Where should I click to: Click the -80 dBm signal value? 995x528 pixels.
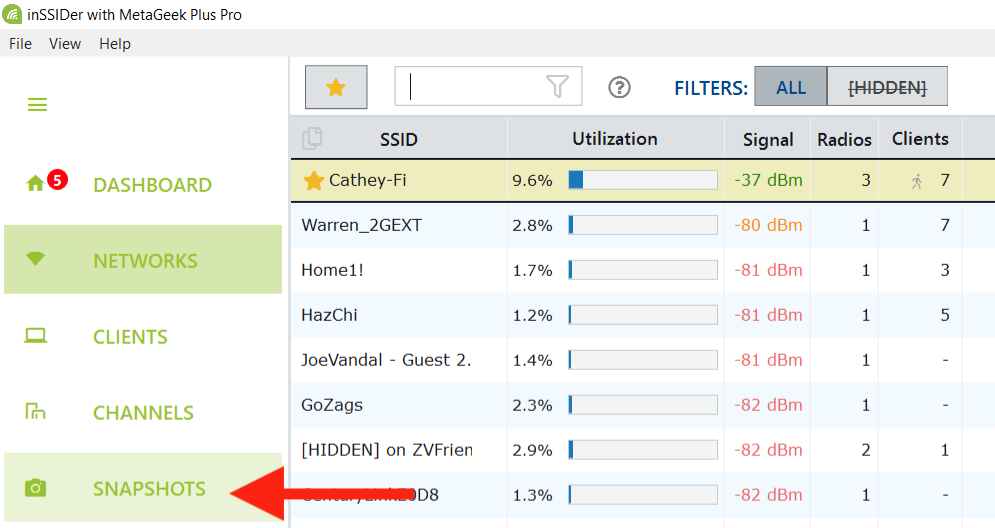click(768, 225)
